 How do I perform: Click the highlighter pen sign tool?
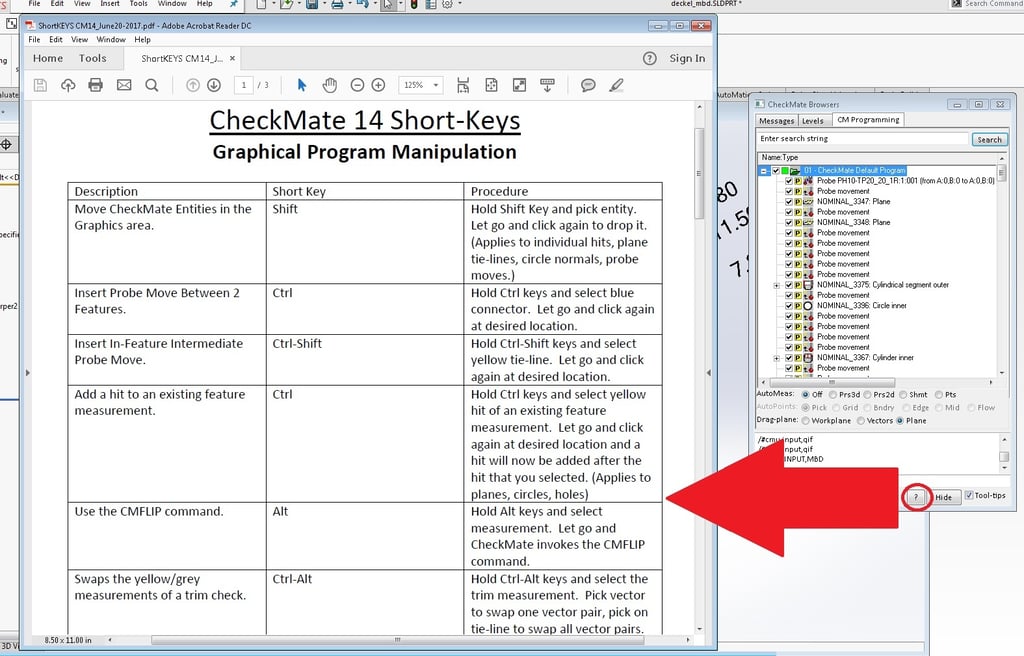(617, 85)
